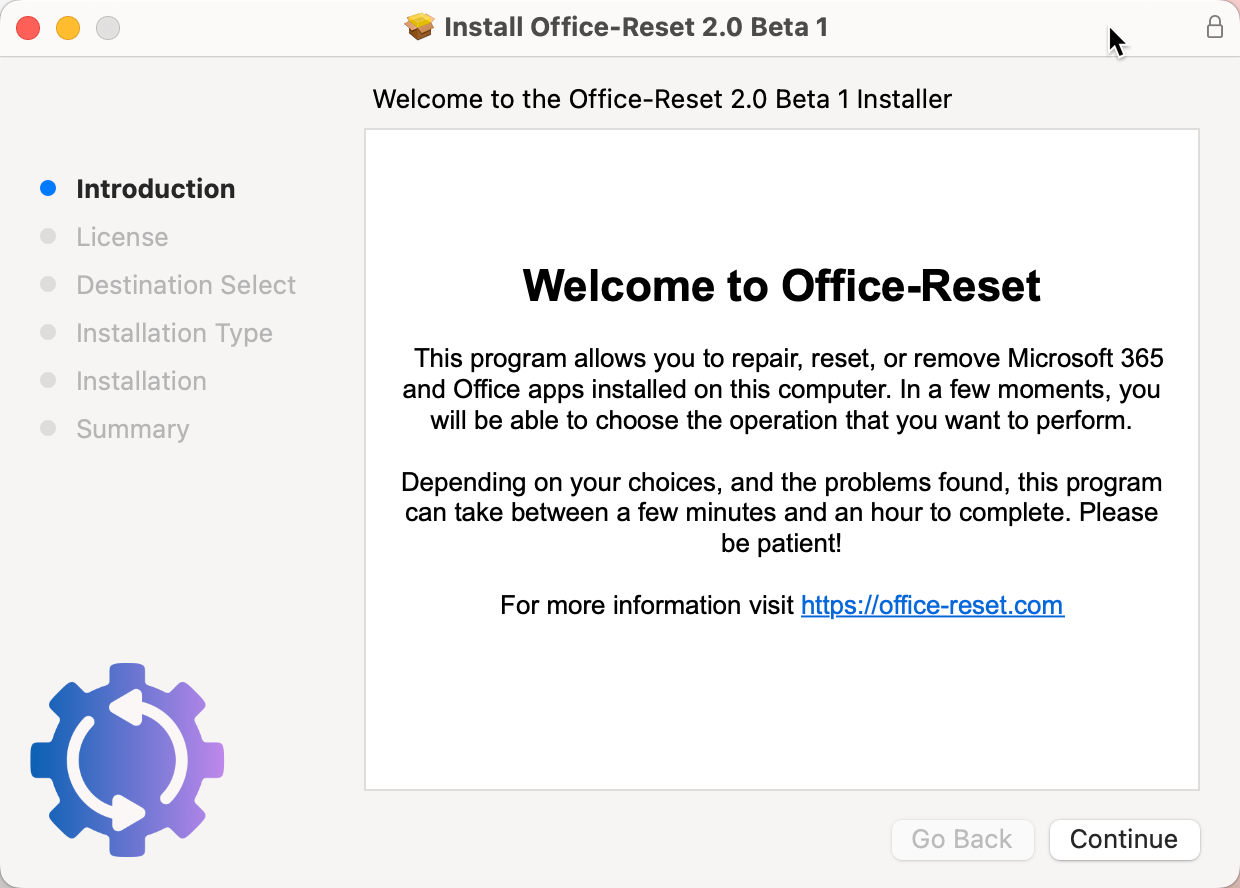Click the gray bullet beside Installation Type
Screen dimensions: 1240x888
(48, 332)
